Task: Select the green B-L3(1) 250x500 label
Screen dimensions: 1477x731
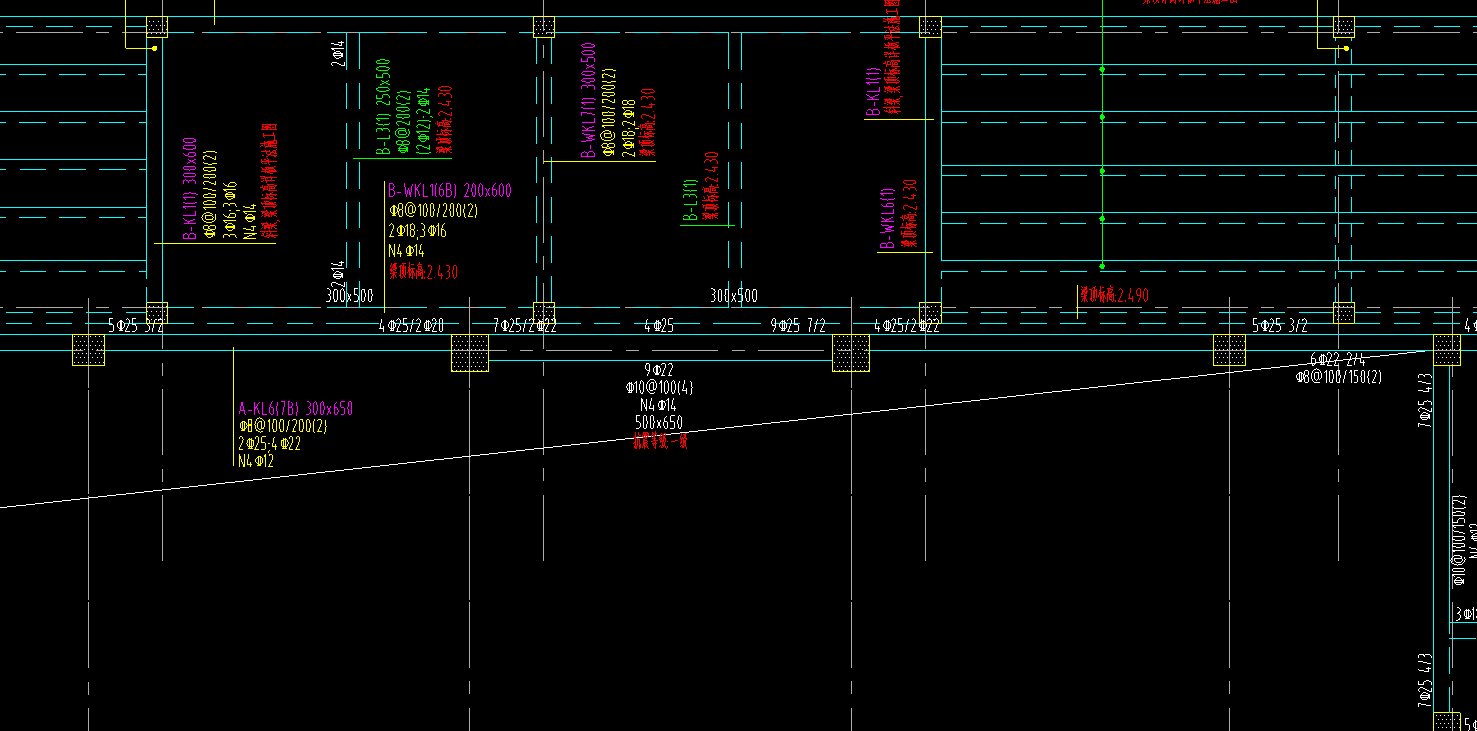Action: [383, 107]
